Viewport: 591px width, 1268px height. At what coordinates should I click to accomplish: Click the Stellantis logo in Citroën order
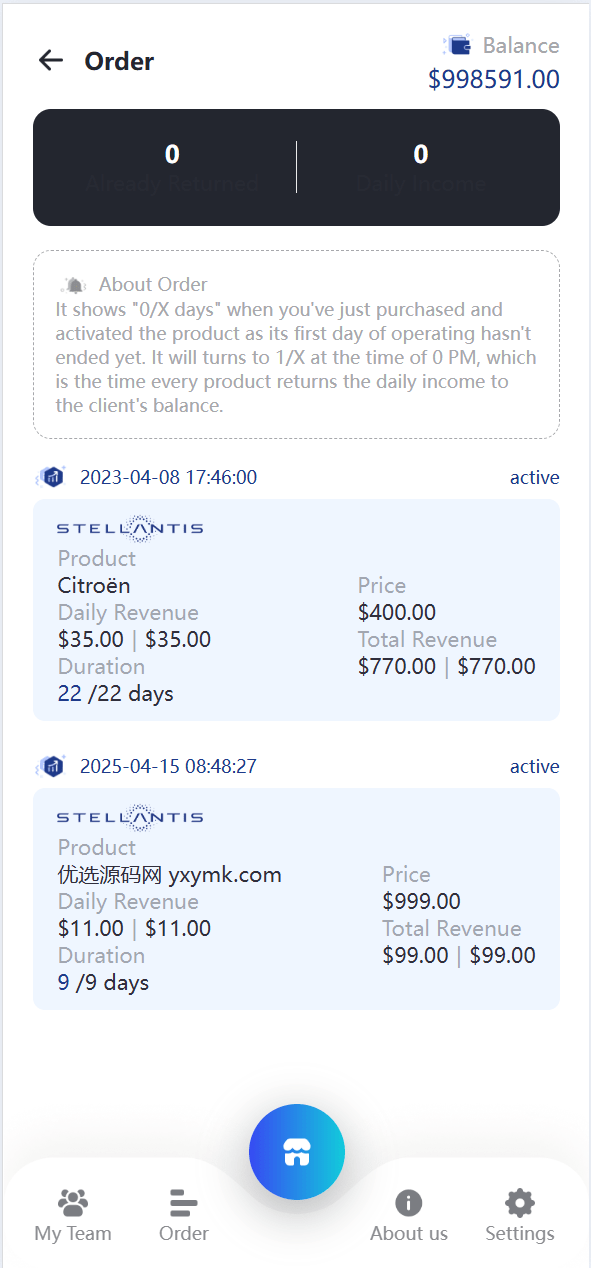click(x=130, y=528)
